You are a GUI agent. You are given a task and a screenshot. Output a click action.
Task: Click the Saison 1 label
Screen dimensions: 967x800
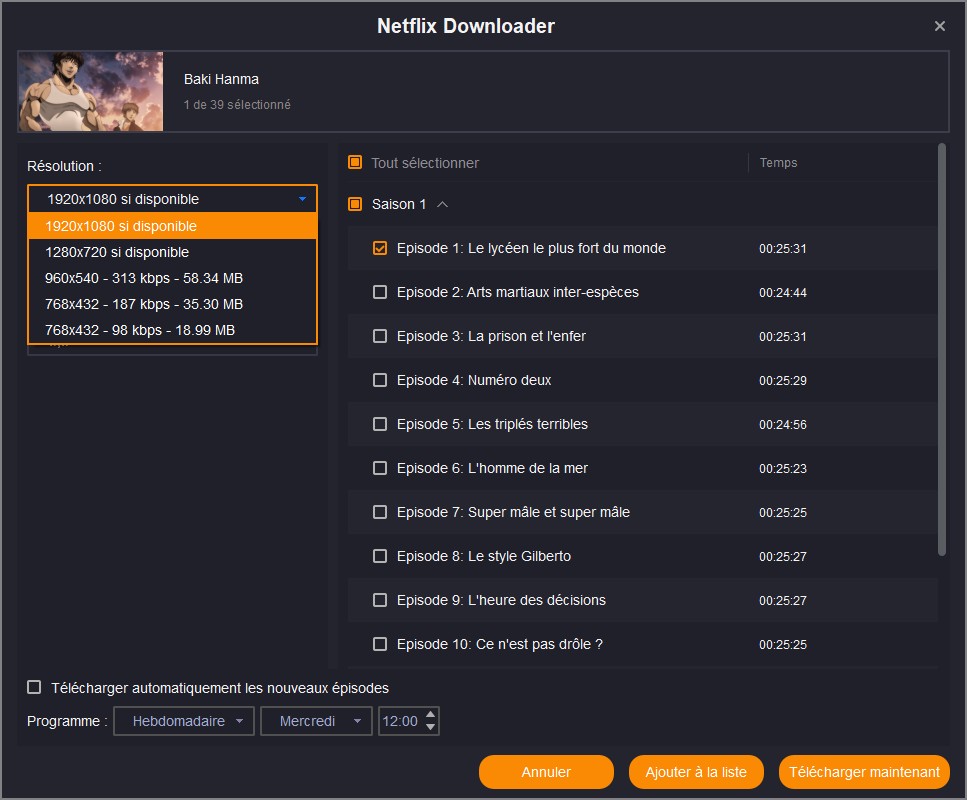point(399,204)
